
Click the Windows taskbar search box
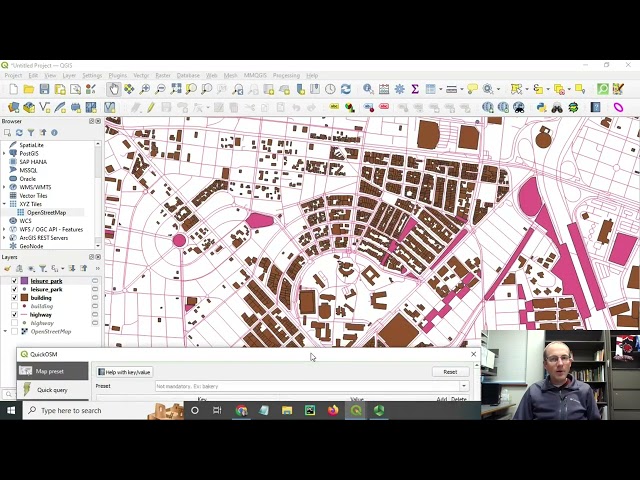pos(103,411)
